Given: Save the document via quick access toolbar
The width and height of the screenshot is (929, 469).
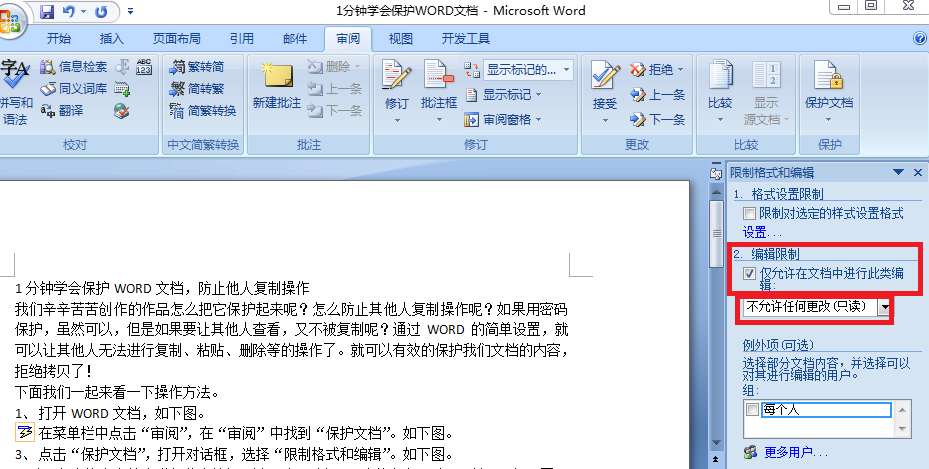Looking at the screenshot, I should (x=47, y=11).
